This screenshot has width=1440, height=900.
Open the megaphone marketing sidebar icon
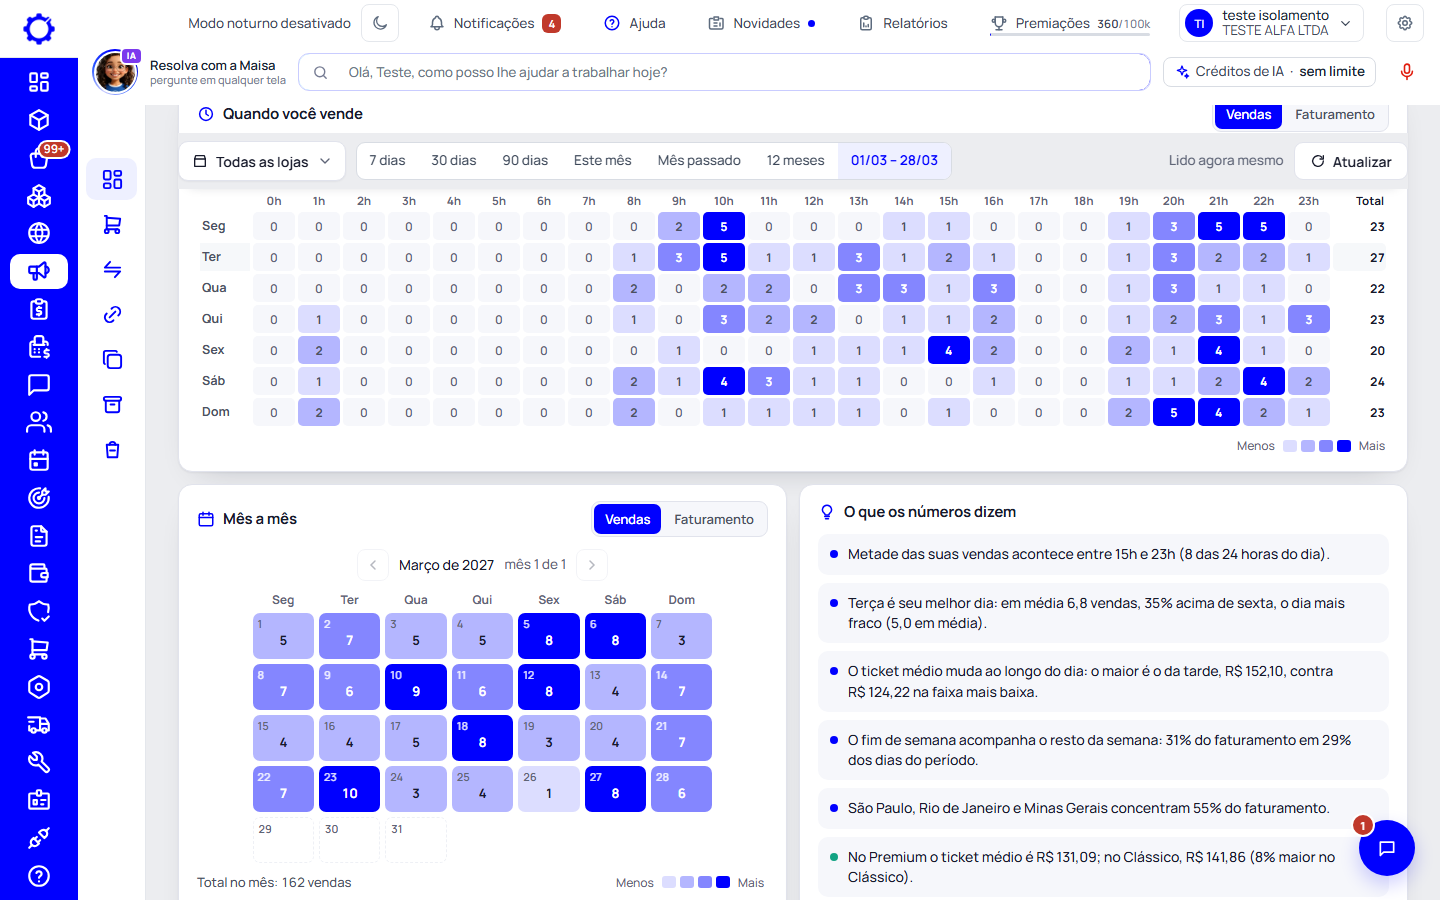point(39,271)
